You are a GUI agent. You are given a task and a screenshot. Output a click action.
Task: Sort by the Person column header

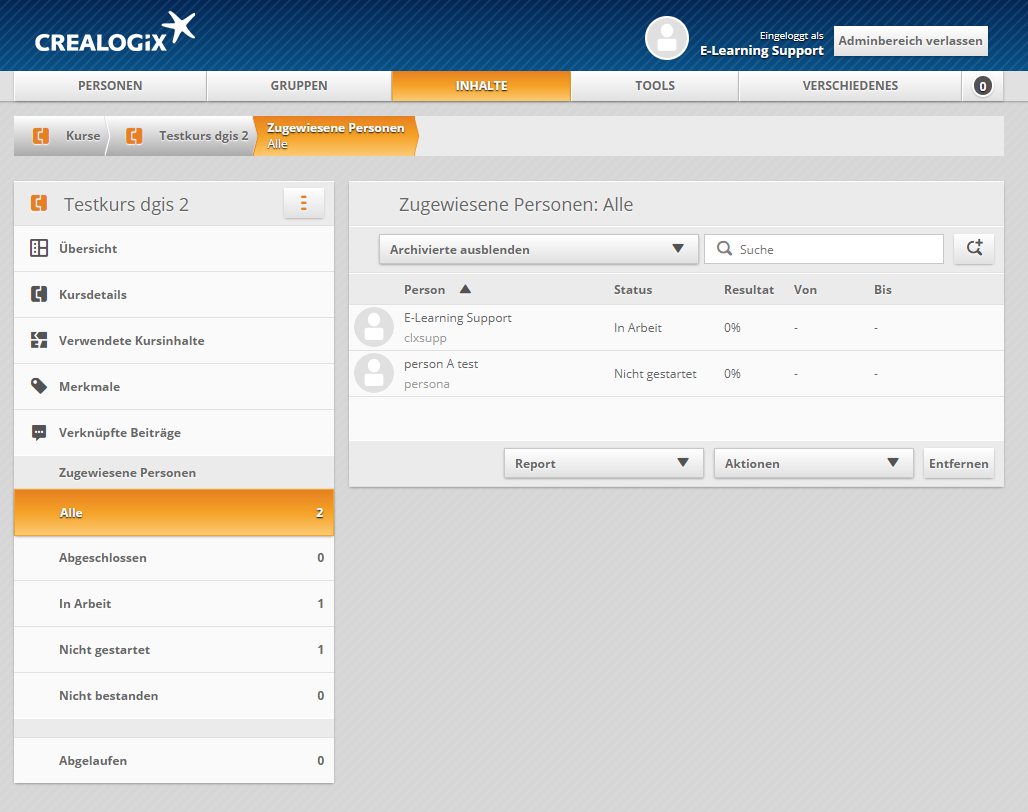[425, 290]
